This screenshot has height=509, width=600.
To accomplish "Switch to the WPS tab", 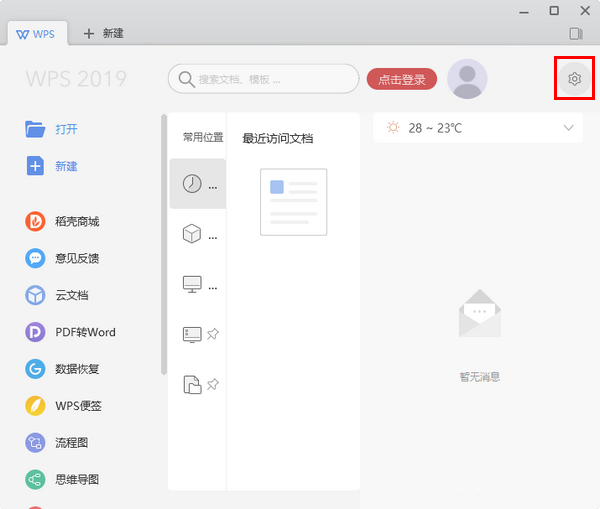I will click(39, 33).
